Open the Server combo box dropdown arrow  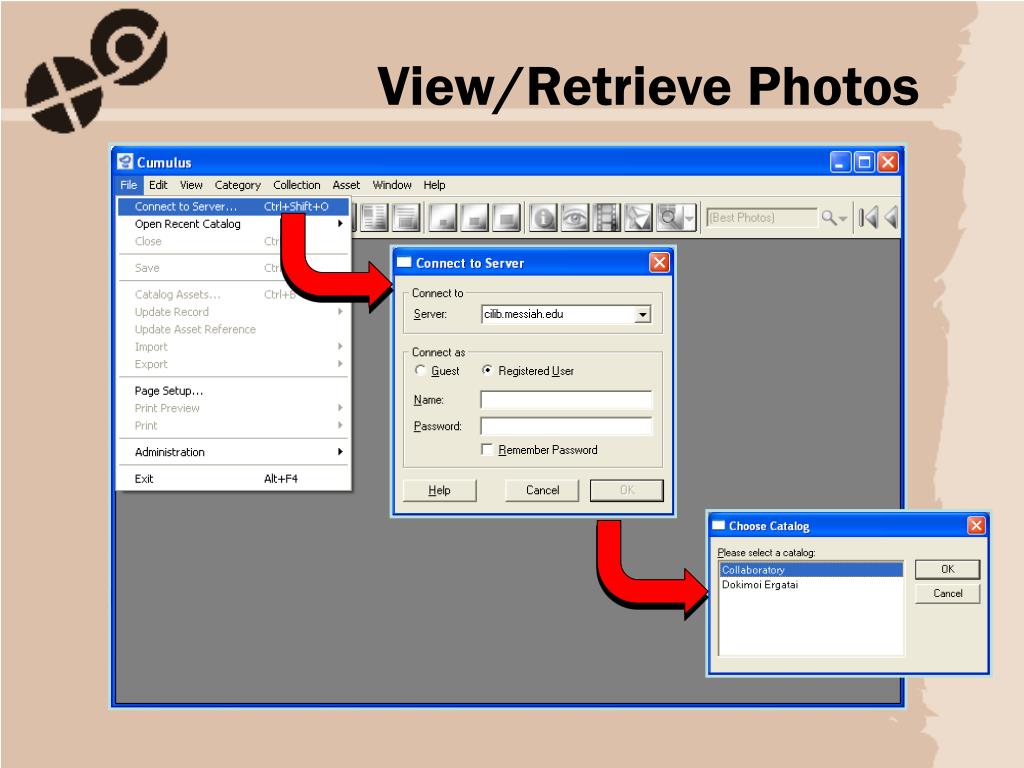pyautogui.click(x=643, y=315)
